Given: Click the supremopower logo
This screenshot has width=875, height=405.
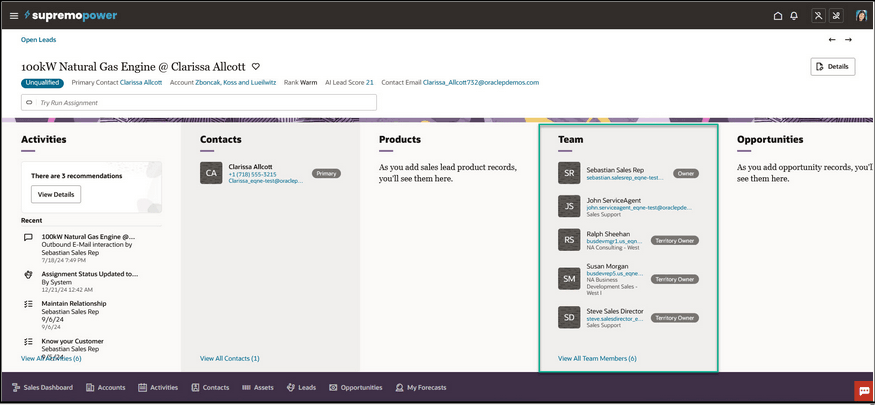Looking at the screenshot, I should [x=70, y=16].
